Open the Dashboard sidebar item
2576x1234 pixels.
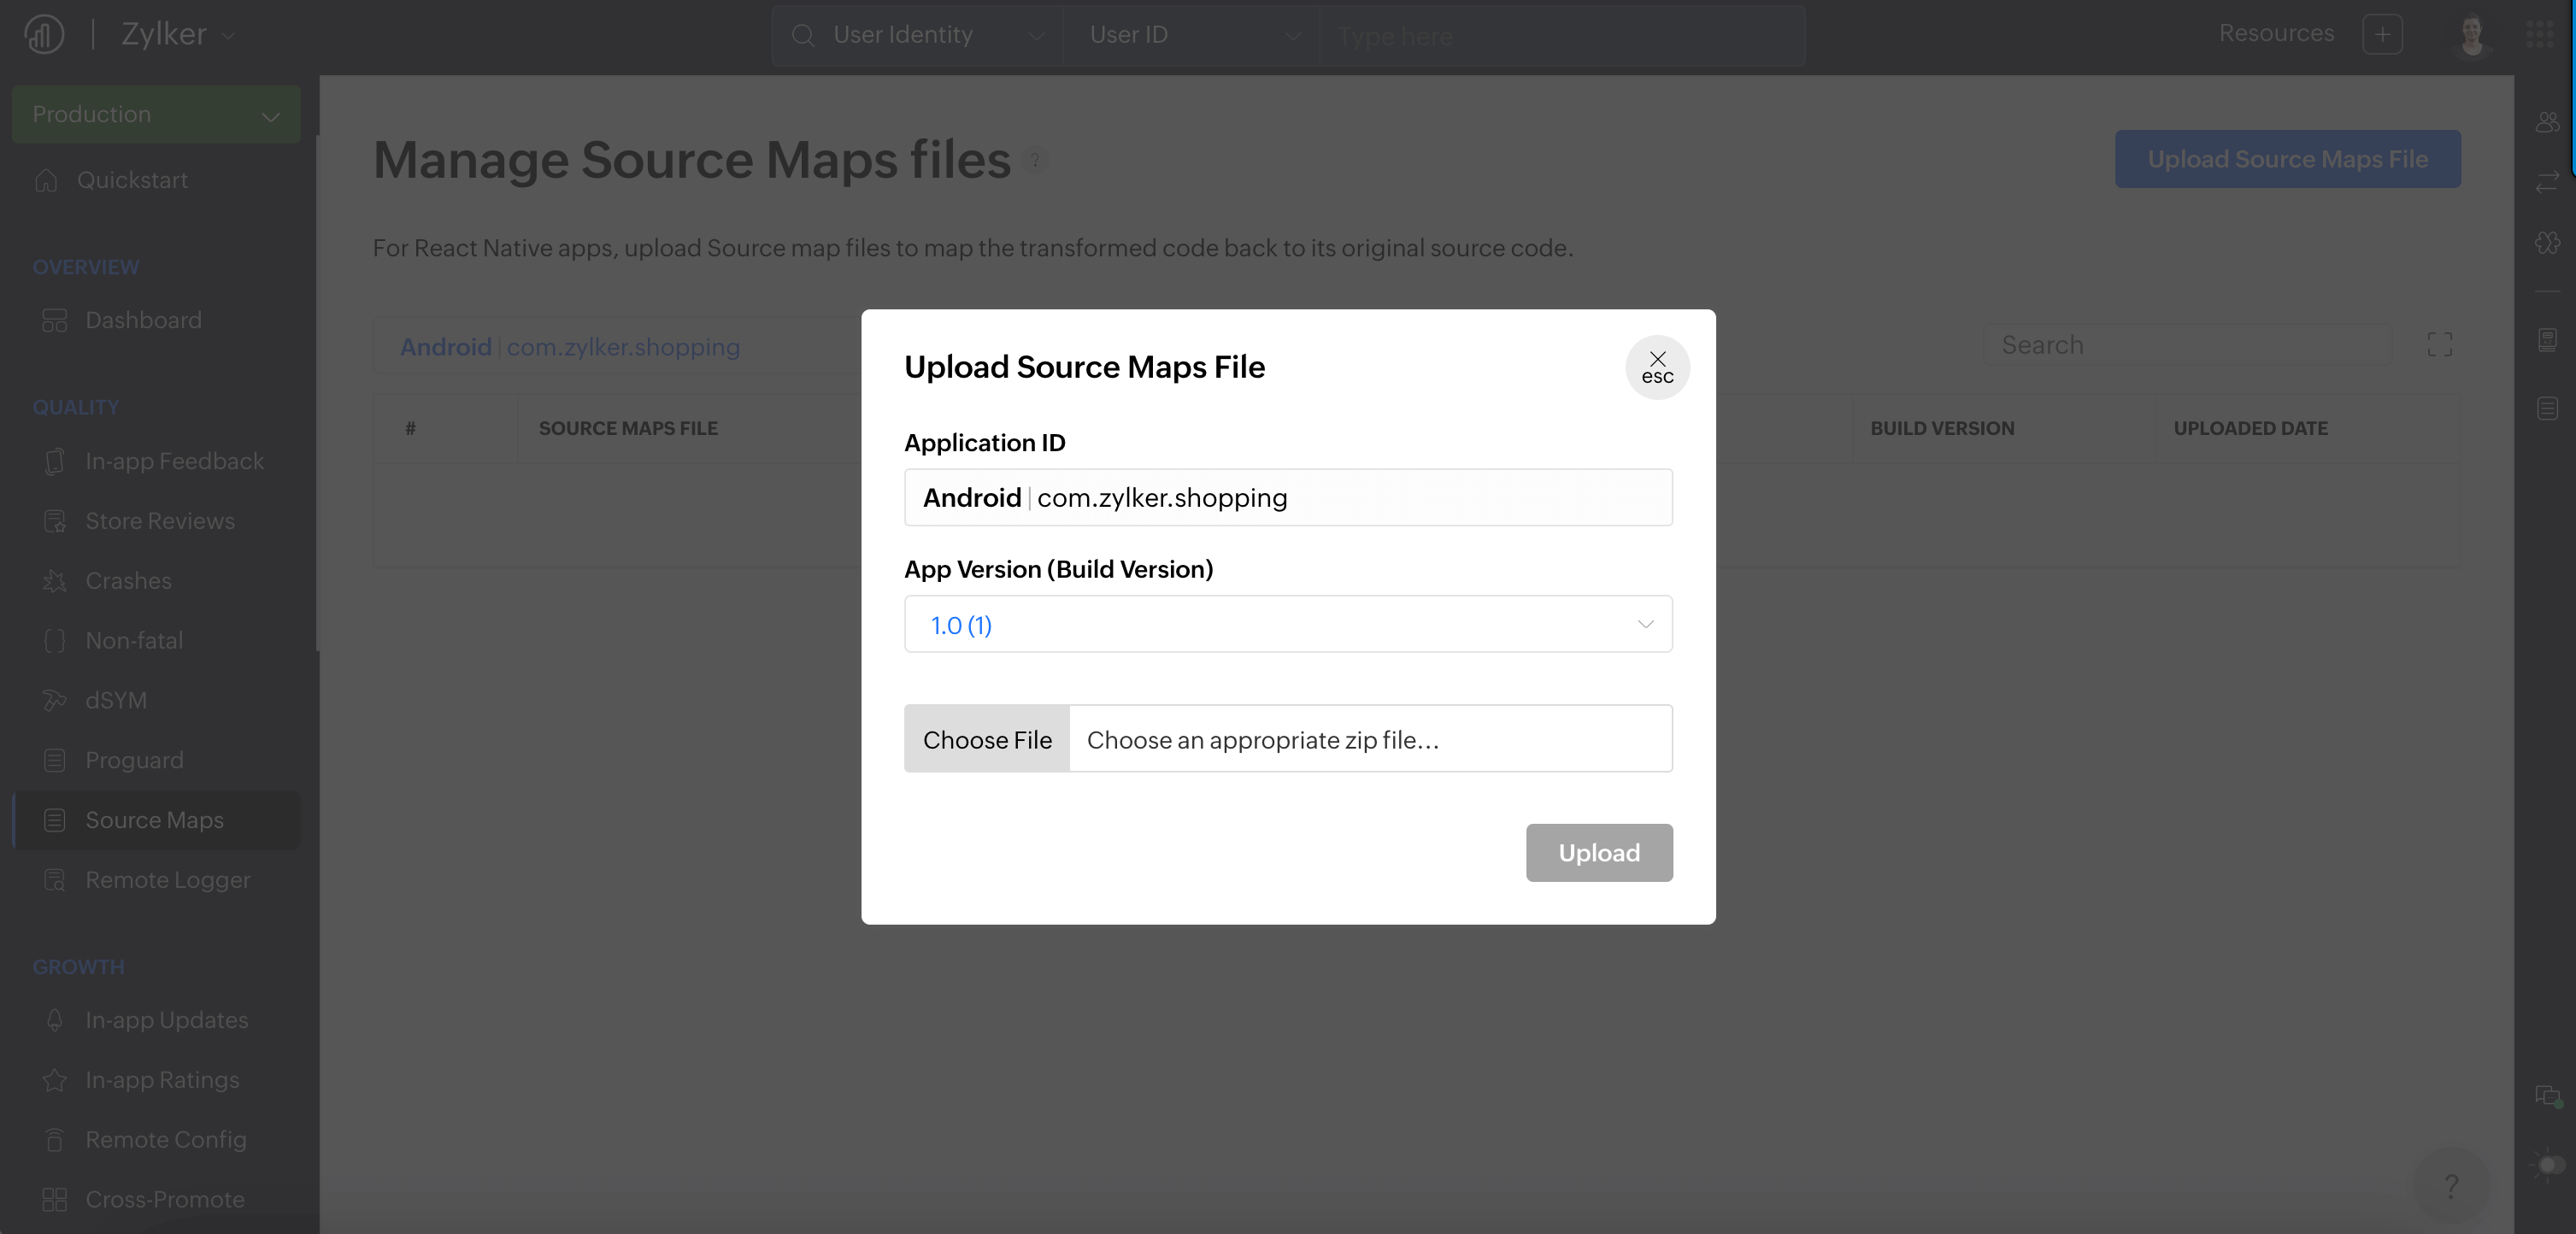[x=143, y=320]
